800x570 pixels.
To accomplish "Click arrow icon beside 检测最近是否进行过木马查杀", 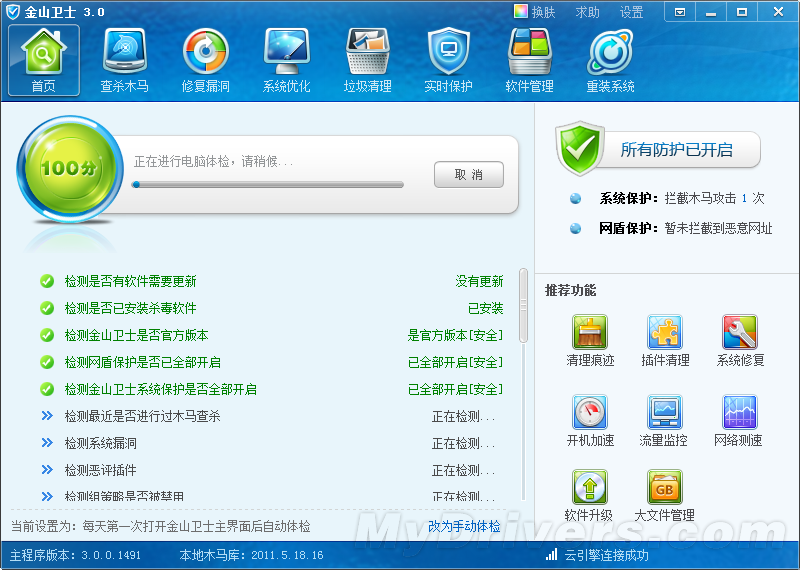I will 47,416.
